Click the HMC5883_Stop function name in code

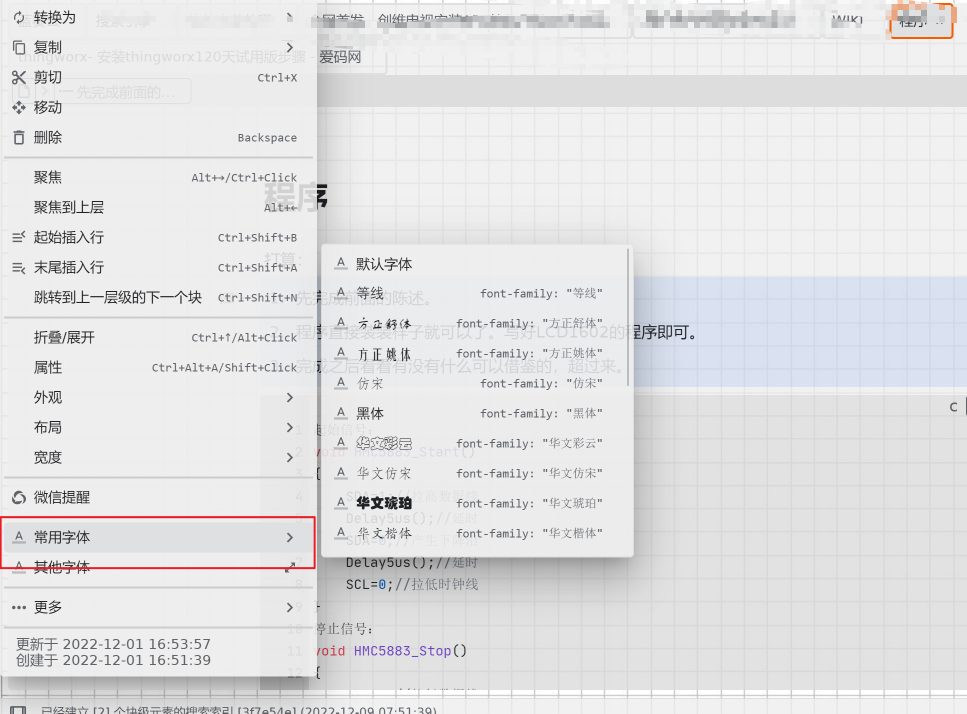402,651
